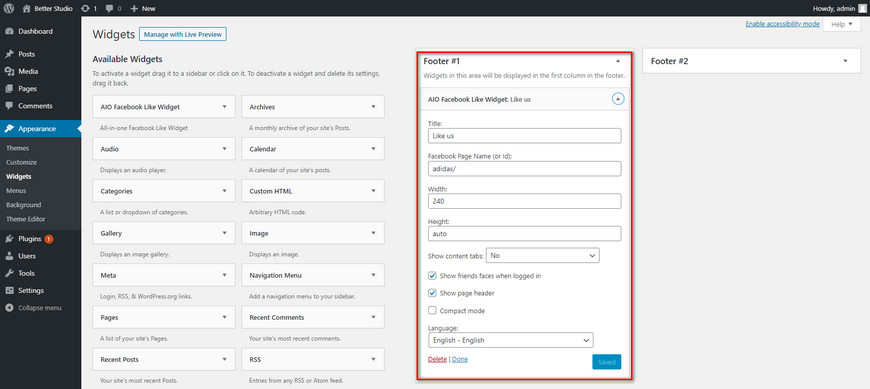Viewport: 870px width, 389px height.
Task: Click the Done link
Action: 460,359
